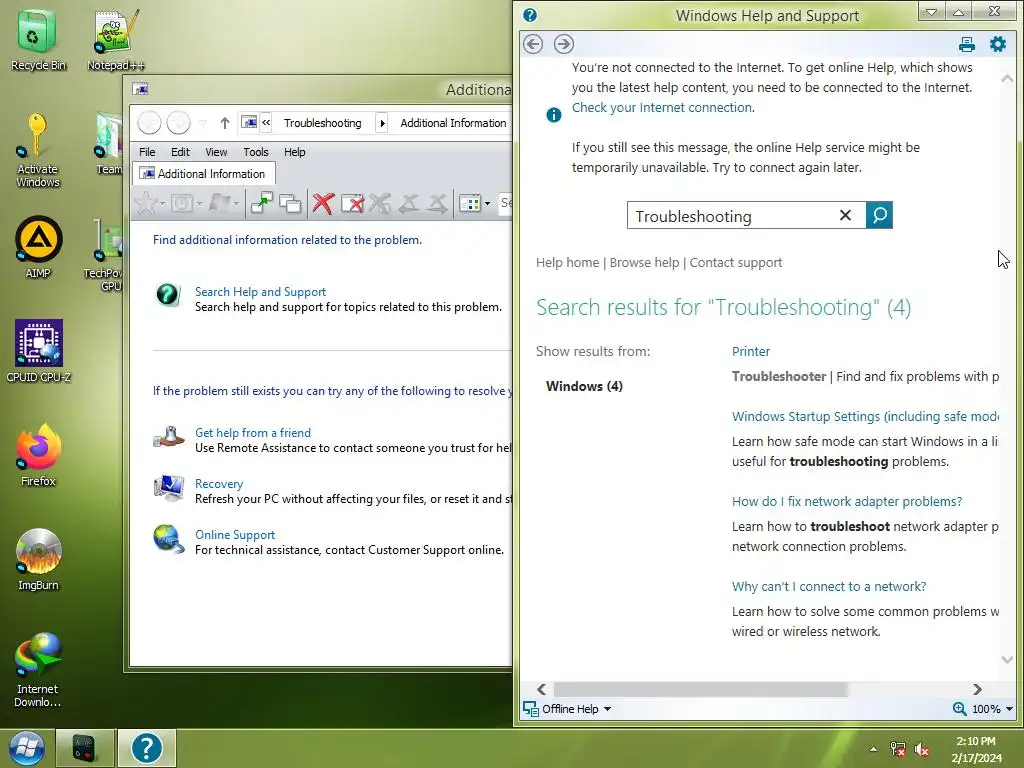Open the Contact support link
This screenshot has height=768, width=1024.
[736, 263]
